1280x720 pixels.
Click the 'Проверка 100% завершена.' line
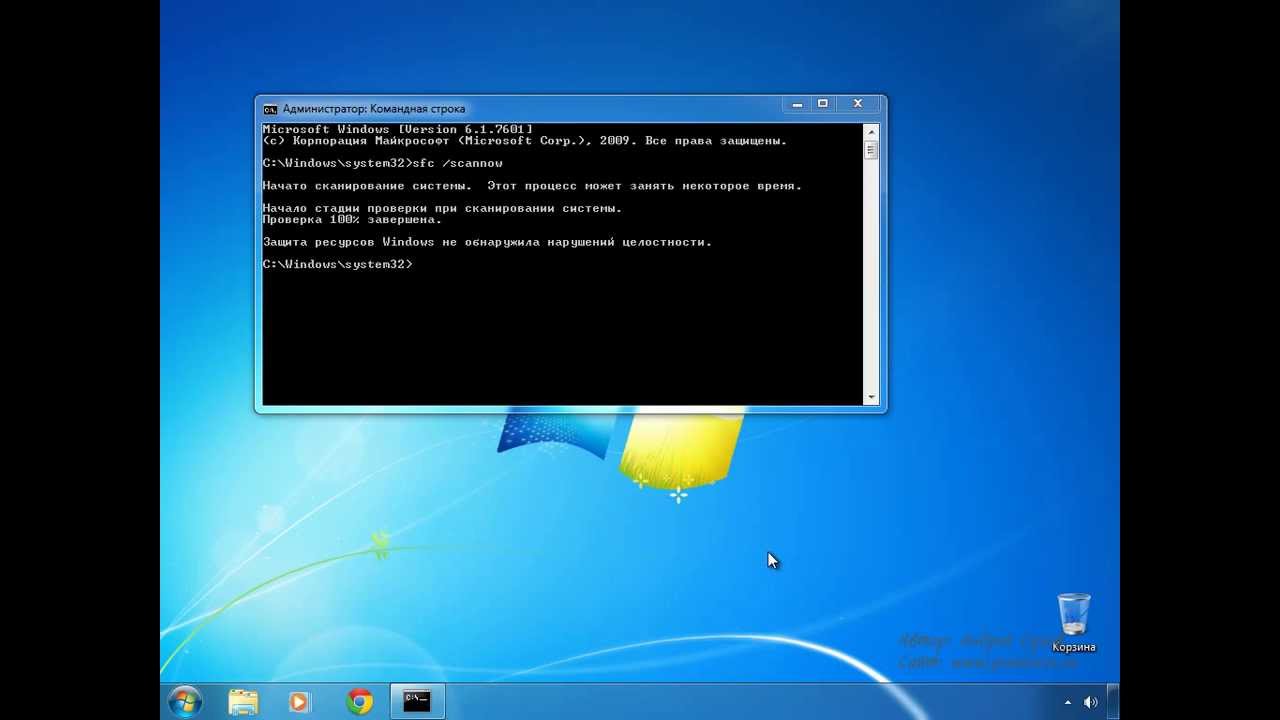(x=352, y=219)
